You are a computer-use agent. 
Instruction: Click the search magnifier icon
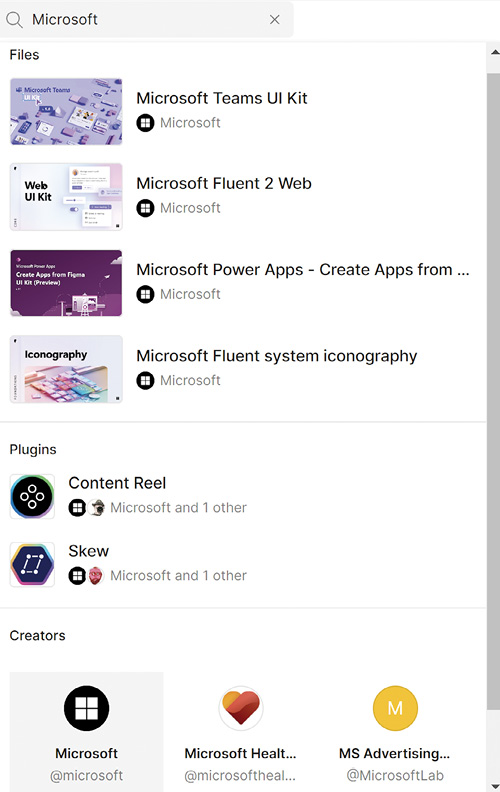[14, 20]
